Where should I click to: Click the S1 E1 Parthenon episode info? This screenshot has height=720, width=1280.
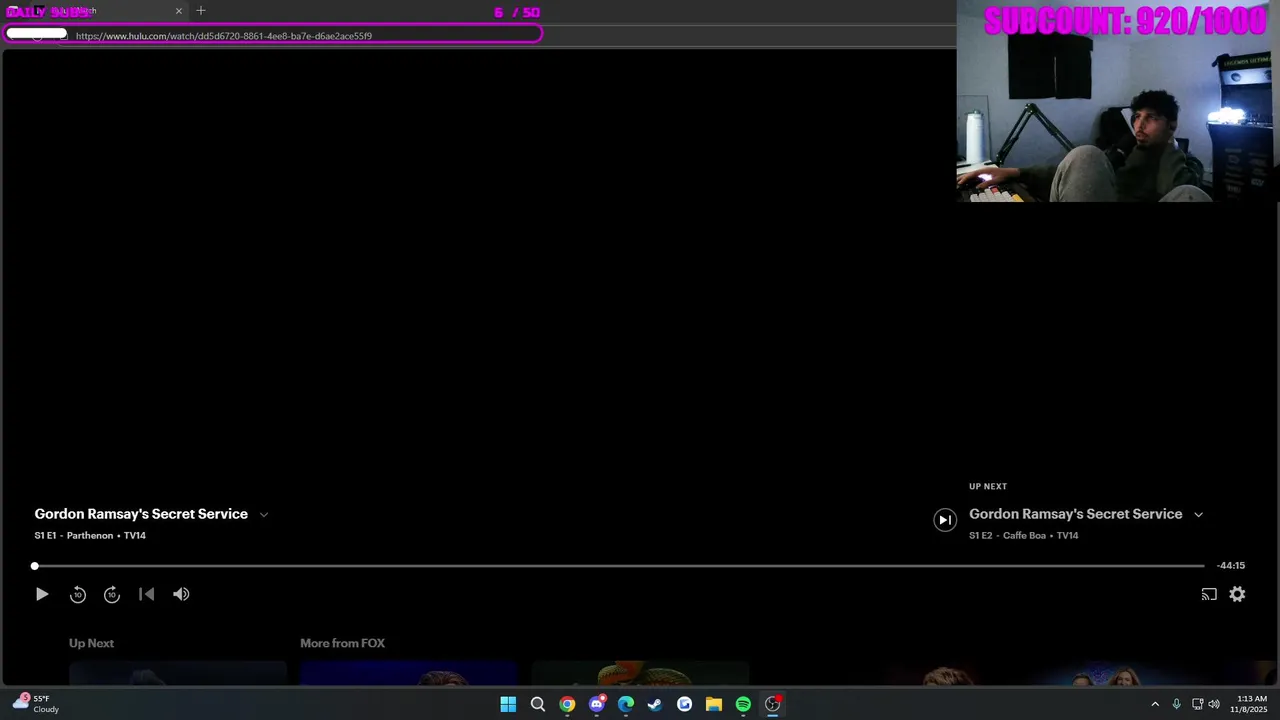[90, 536]
